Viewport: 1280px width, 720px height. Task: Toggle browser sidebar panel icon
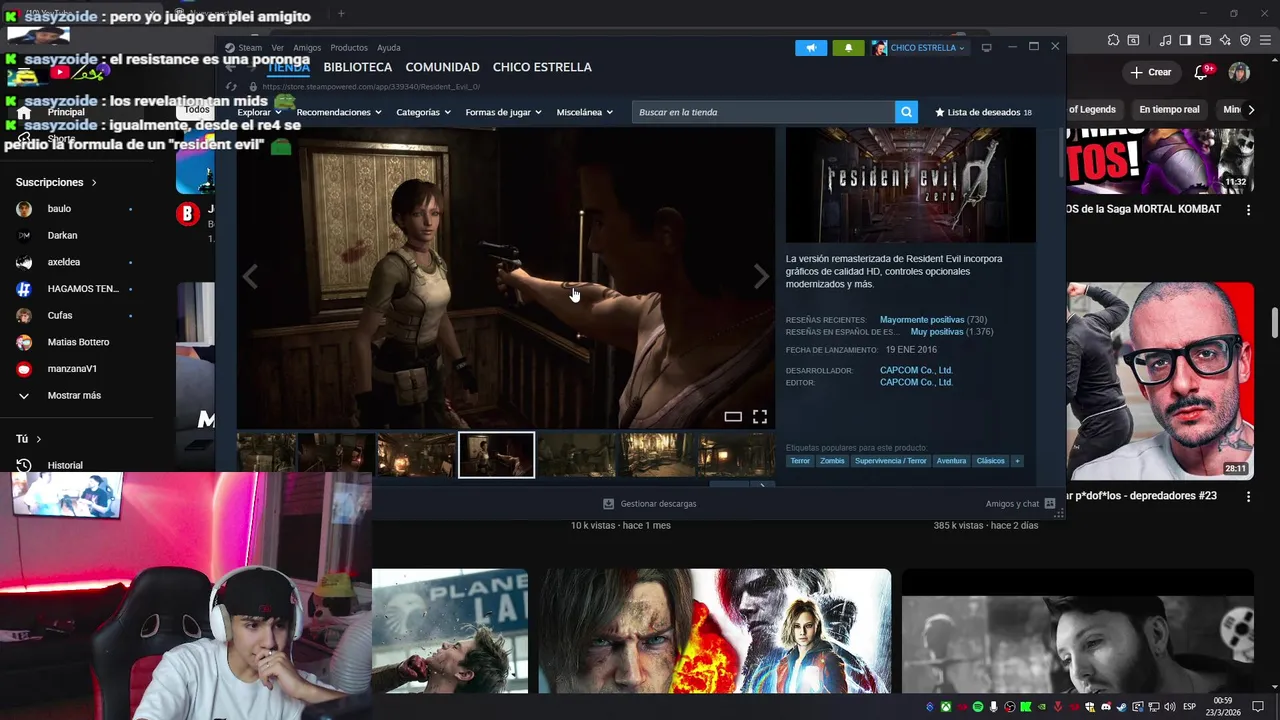(x=1185, y=40)
